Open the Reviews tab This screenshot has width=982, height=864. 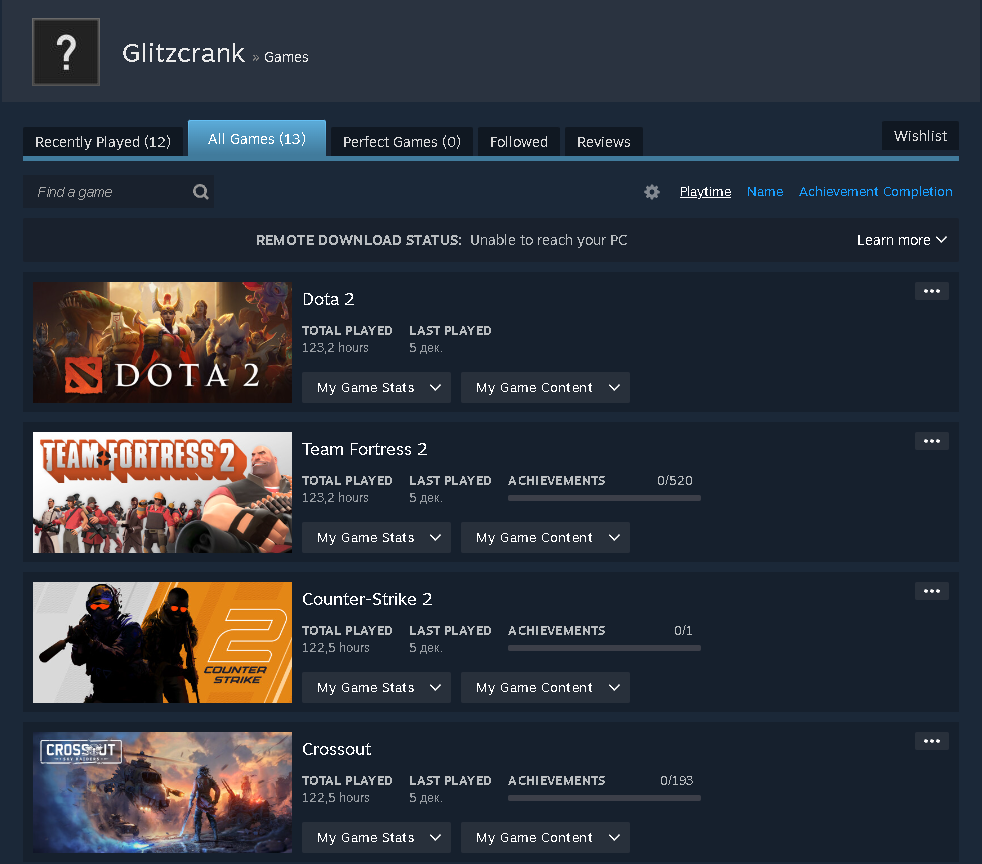(604, 142)
